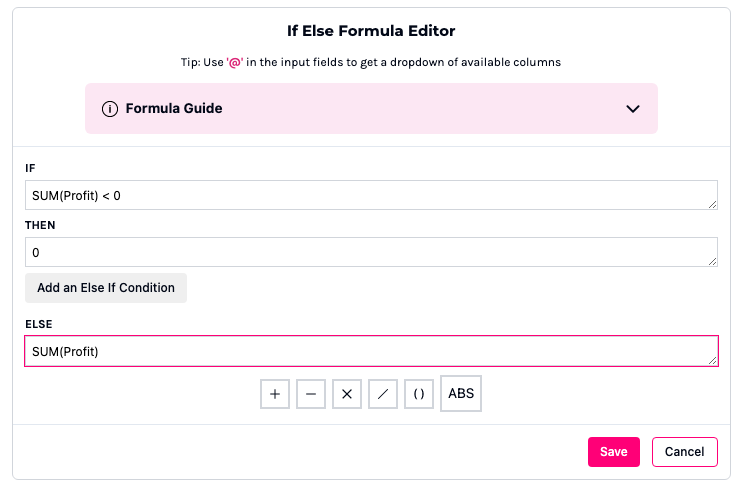Screen dimensions: 744x487
Task: Click the IF condition input field
Action: pyautogui.click(x=370, y=195)
